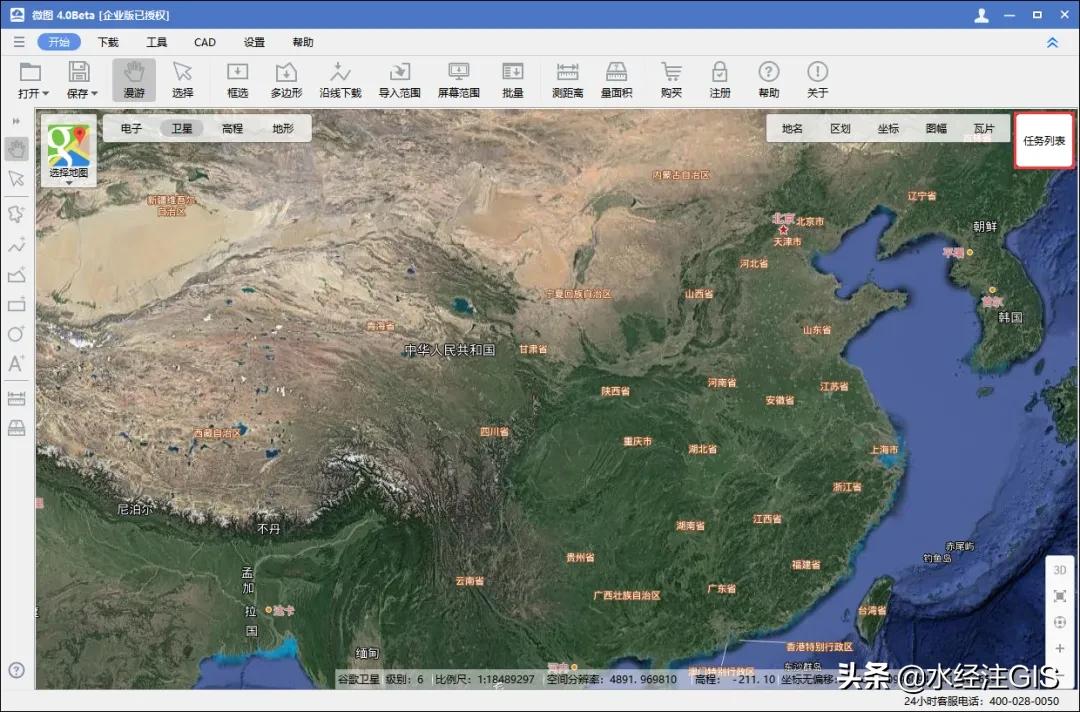Toggle the 区划 boundaries overlay
The height and width of the screenshot is (712, 1080).
point(842,127)
